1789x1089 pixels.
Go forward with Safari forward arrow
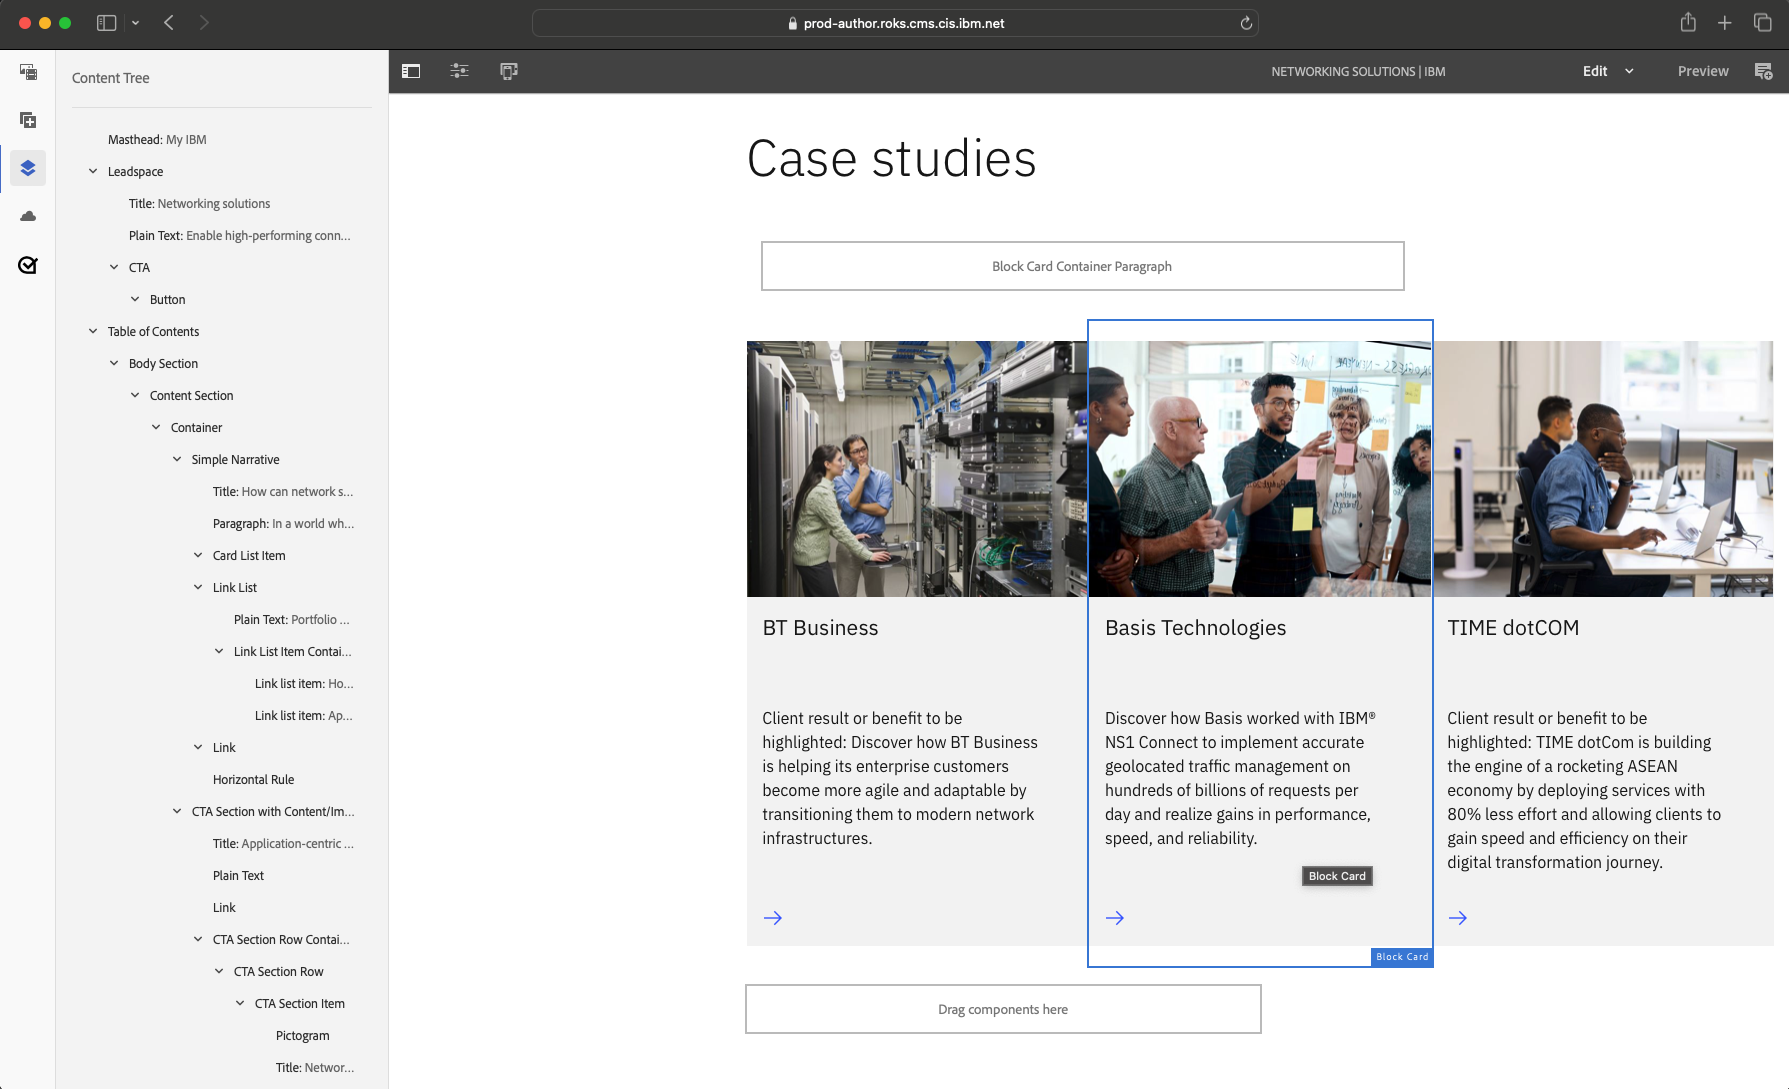click(x=204, y=22)
